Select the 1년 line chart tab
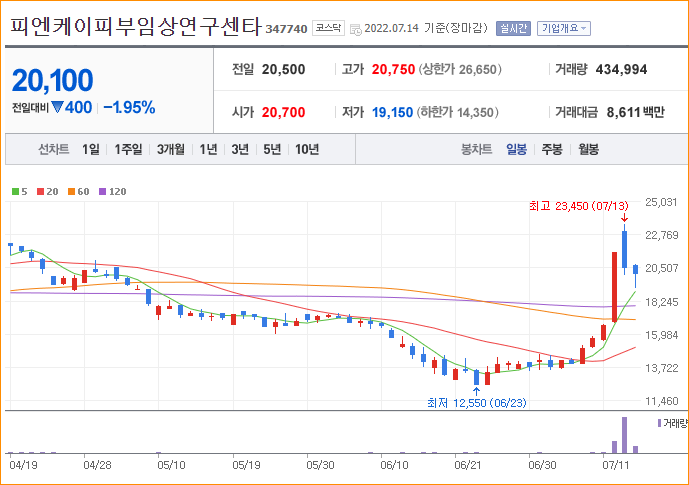 click(x=208, y=149)
